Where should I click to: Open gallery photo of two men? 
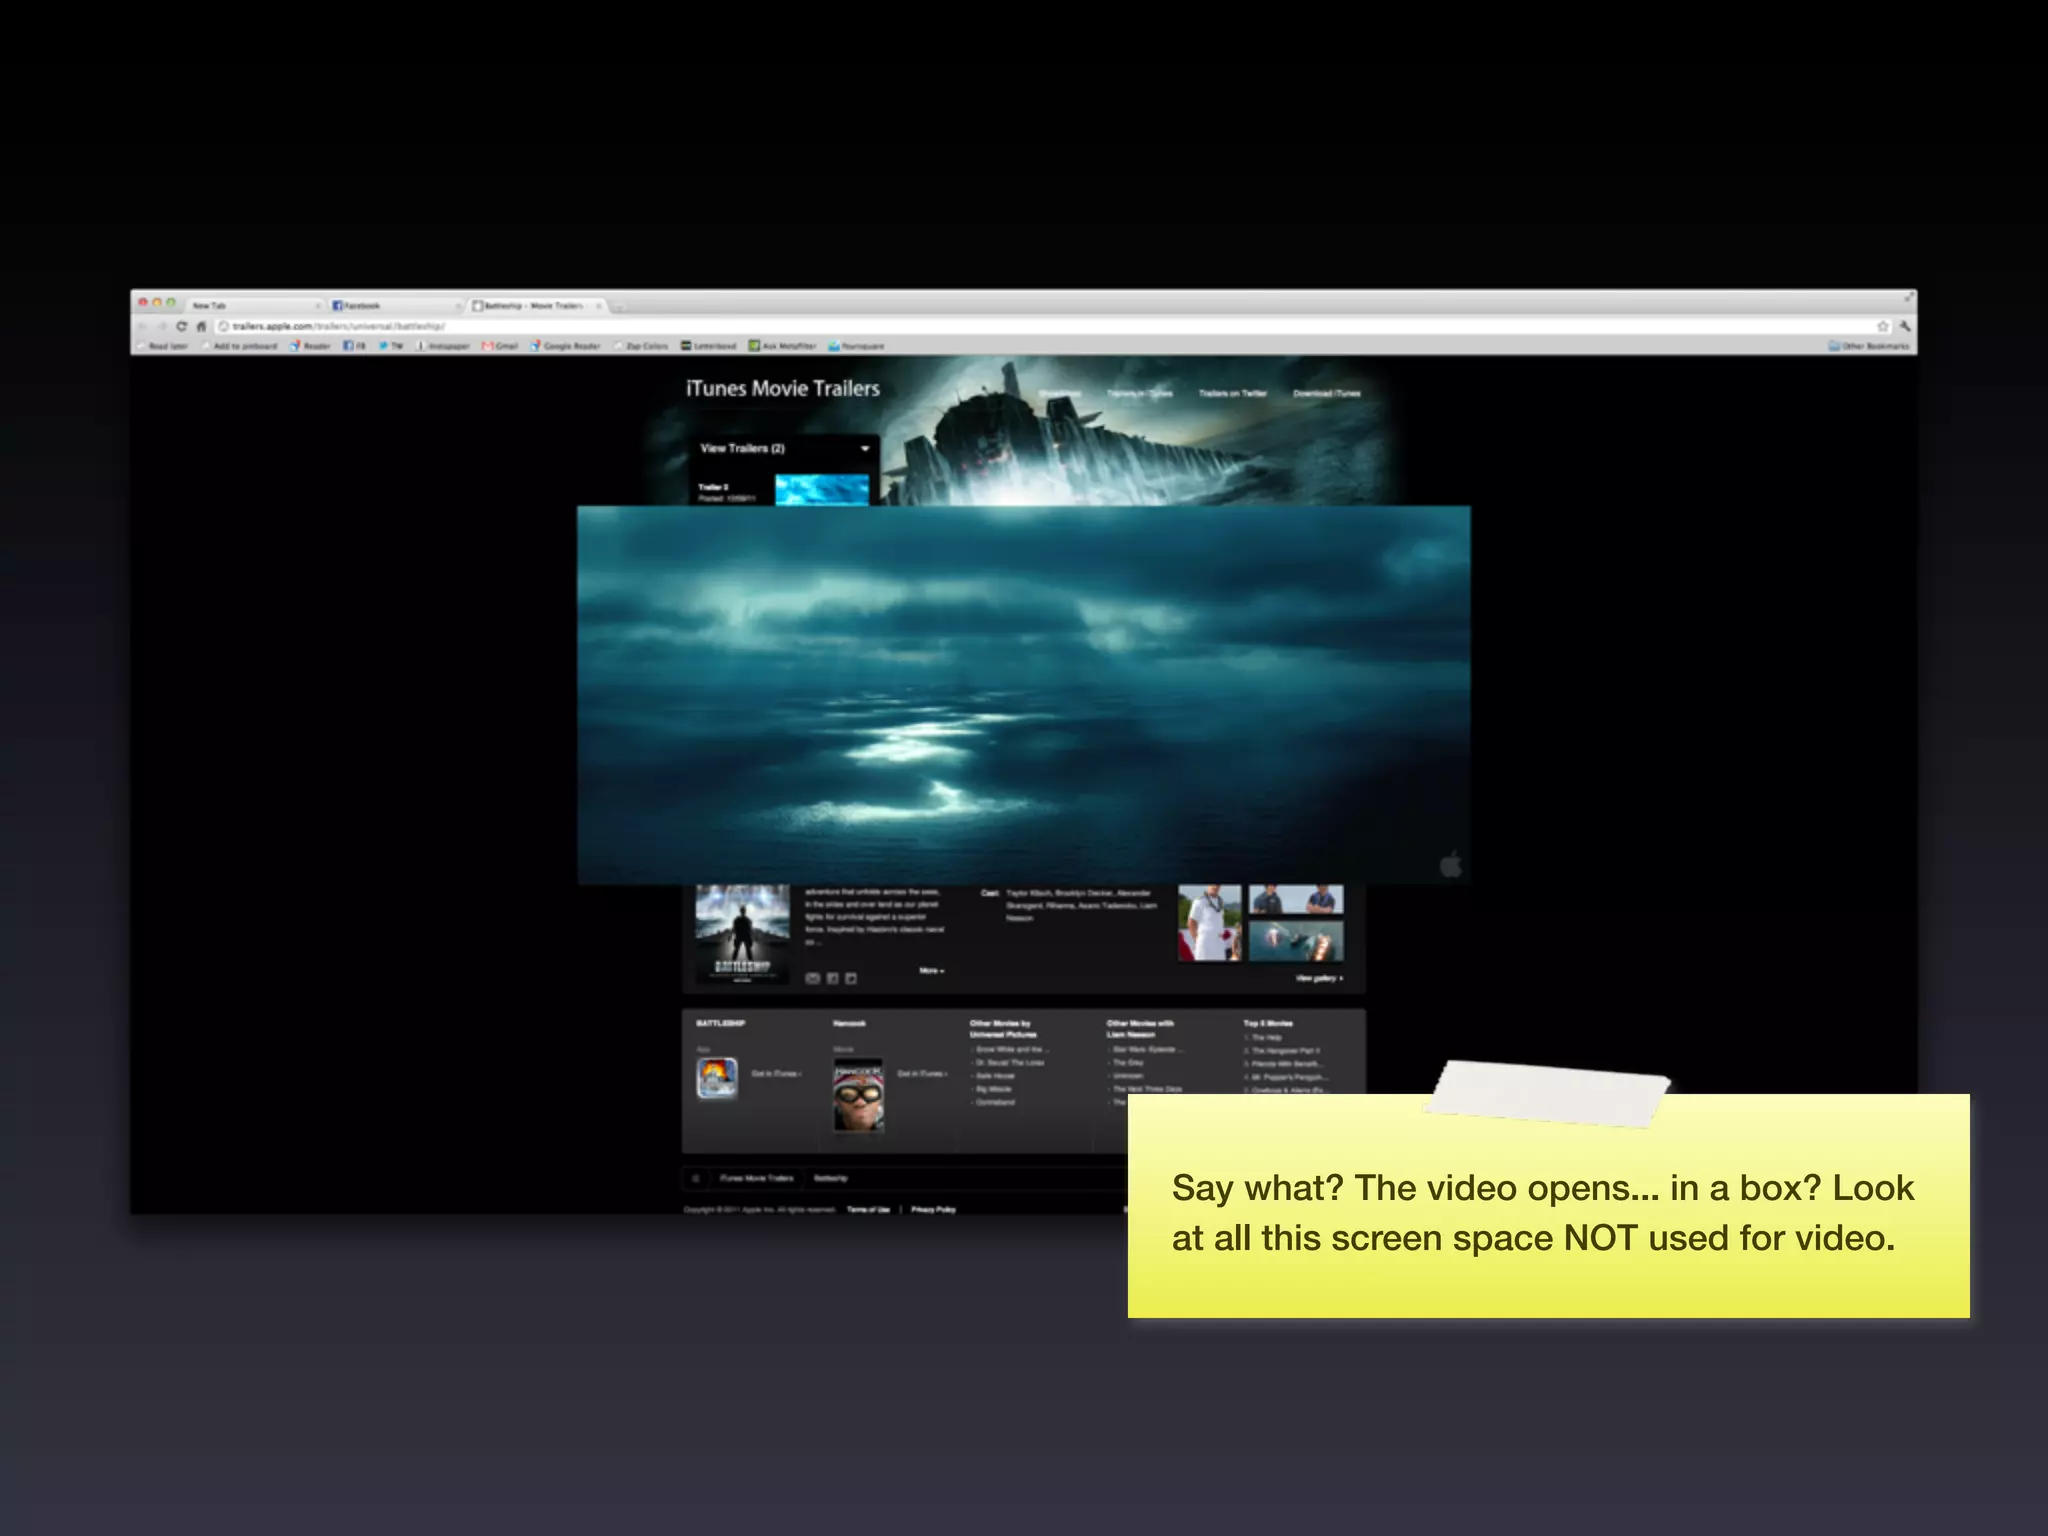(x=1296, y=900)
